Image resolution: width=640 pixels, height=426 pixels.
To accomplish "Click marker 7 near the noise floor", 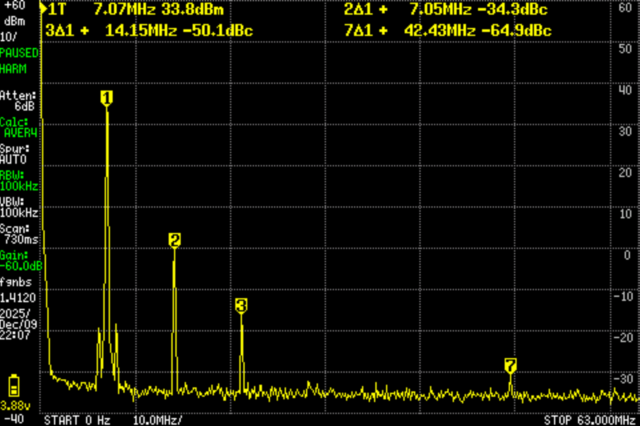I will [510, 367].
